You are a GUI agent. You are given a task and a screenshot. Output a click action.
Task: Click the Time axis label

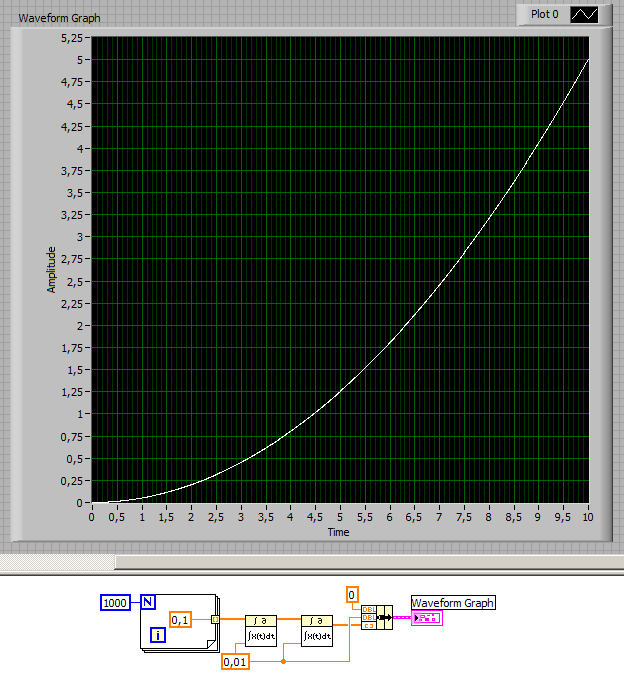tap(338, 532)
